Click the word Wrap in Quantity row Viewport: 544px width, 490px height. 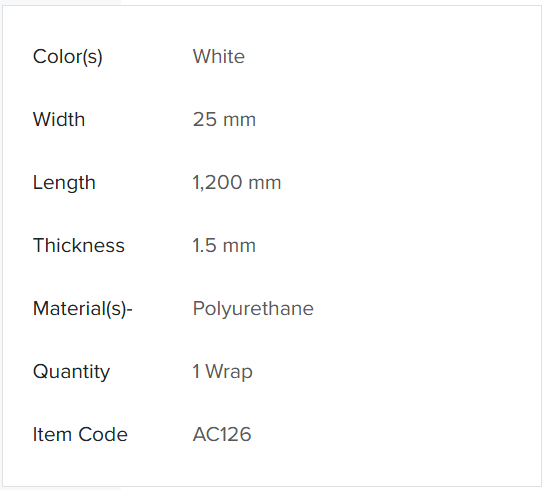229,372
